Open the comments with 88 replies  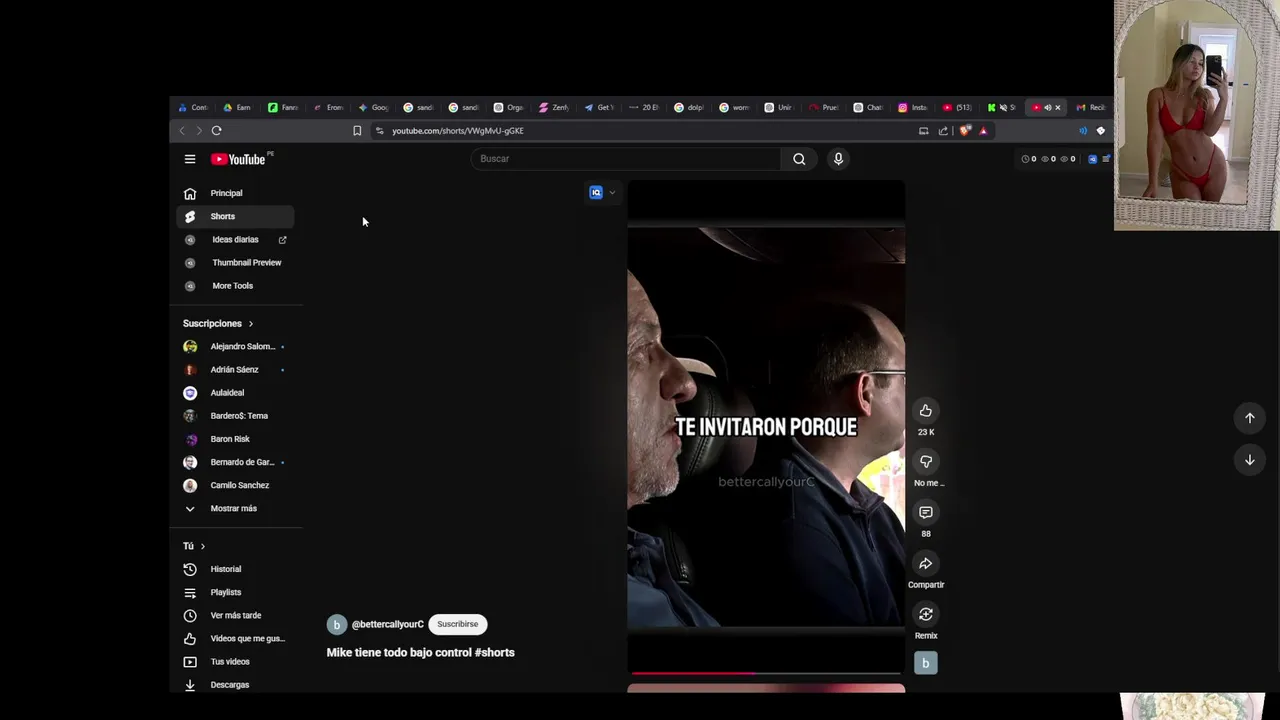point(926,512)
